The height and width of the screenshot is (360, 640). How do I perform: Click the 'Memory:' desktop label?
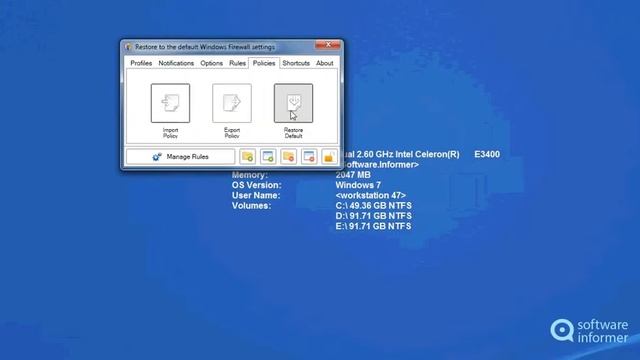coord(250,175)
